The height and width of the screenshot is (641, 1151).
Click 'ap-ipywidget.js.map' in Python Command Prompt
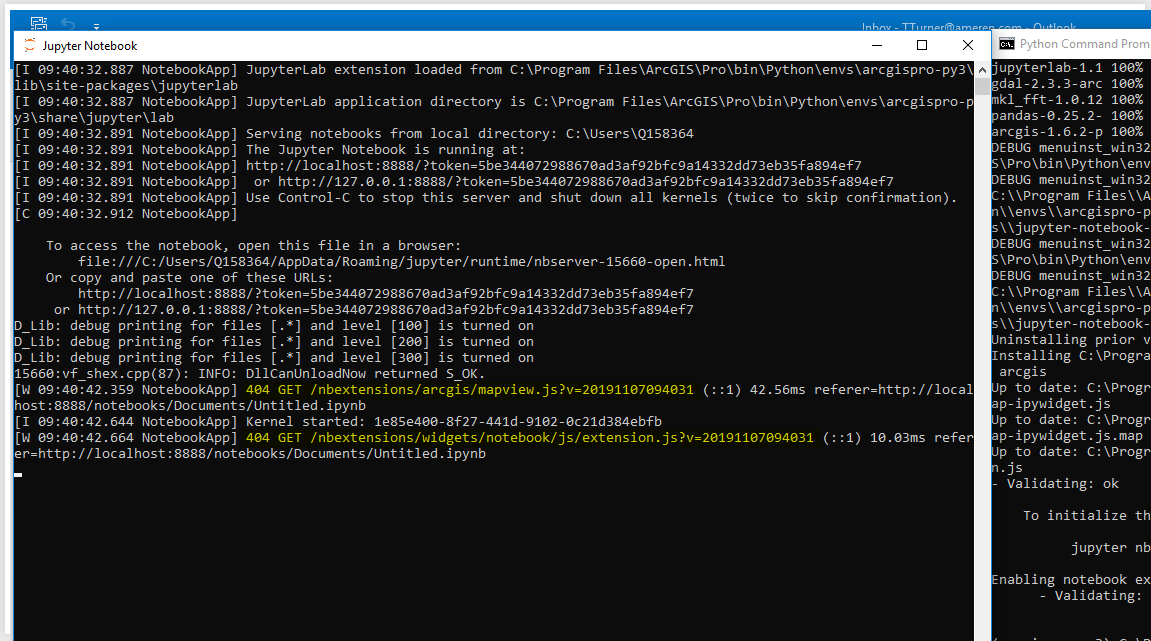coord(1067,436)
